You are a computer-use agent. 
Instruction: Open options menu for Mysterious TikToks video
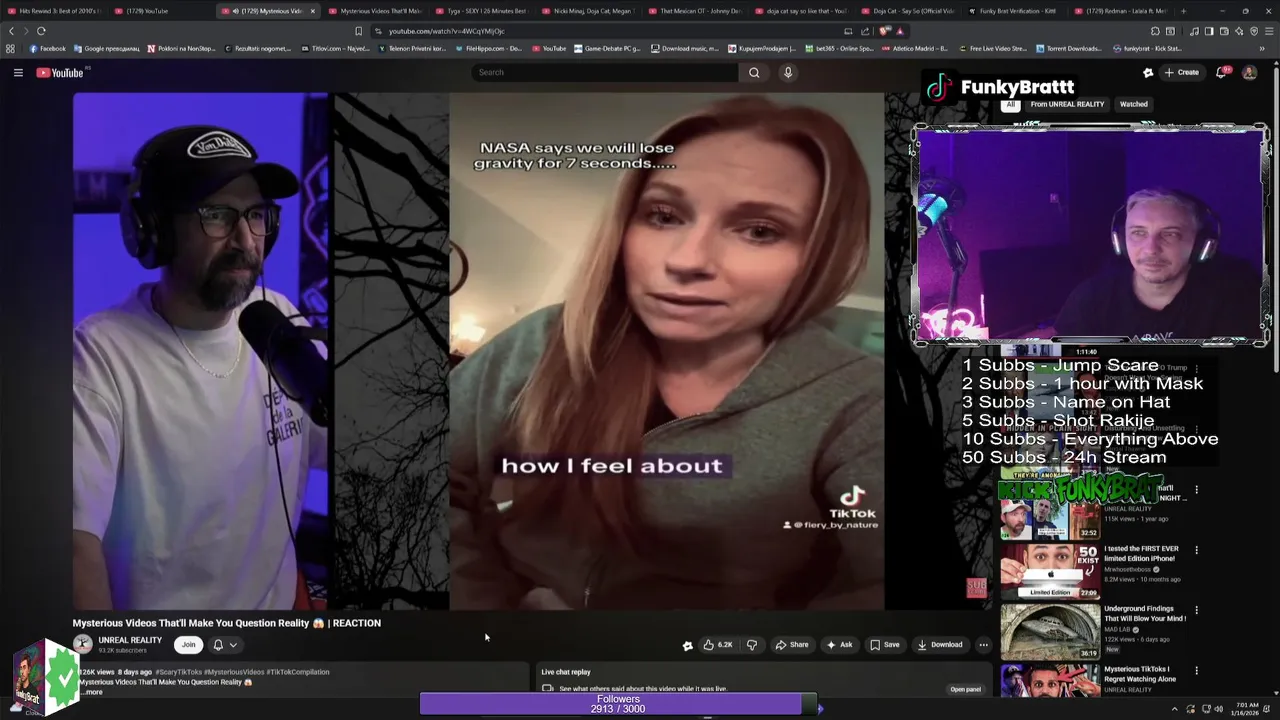(x=1196, y=670)
